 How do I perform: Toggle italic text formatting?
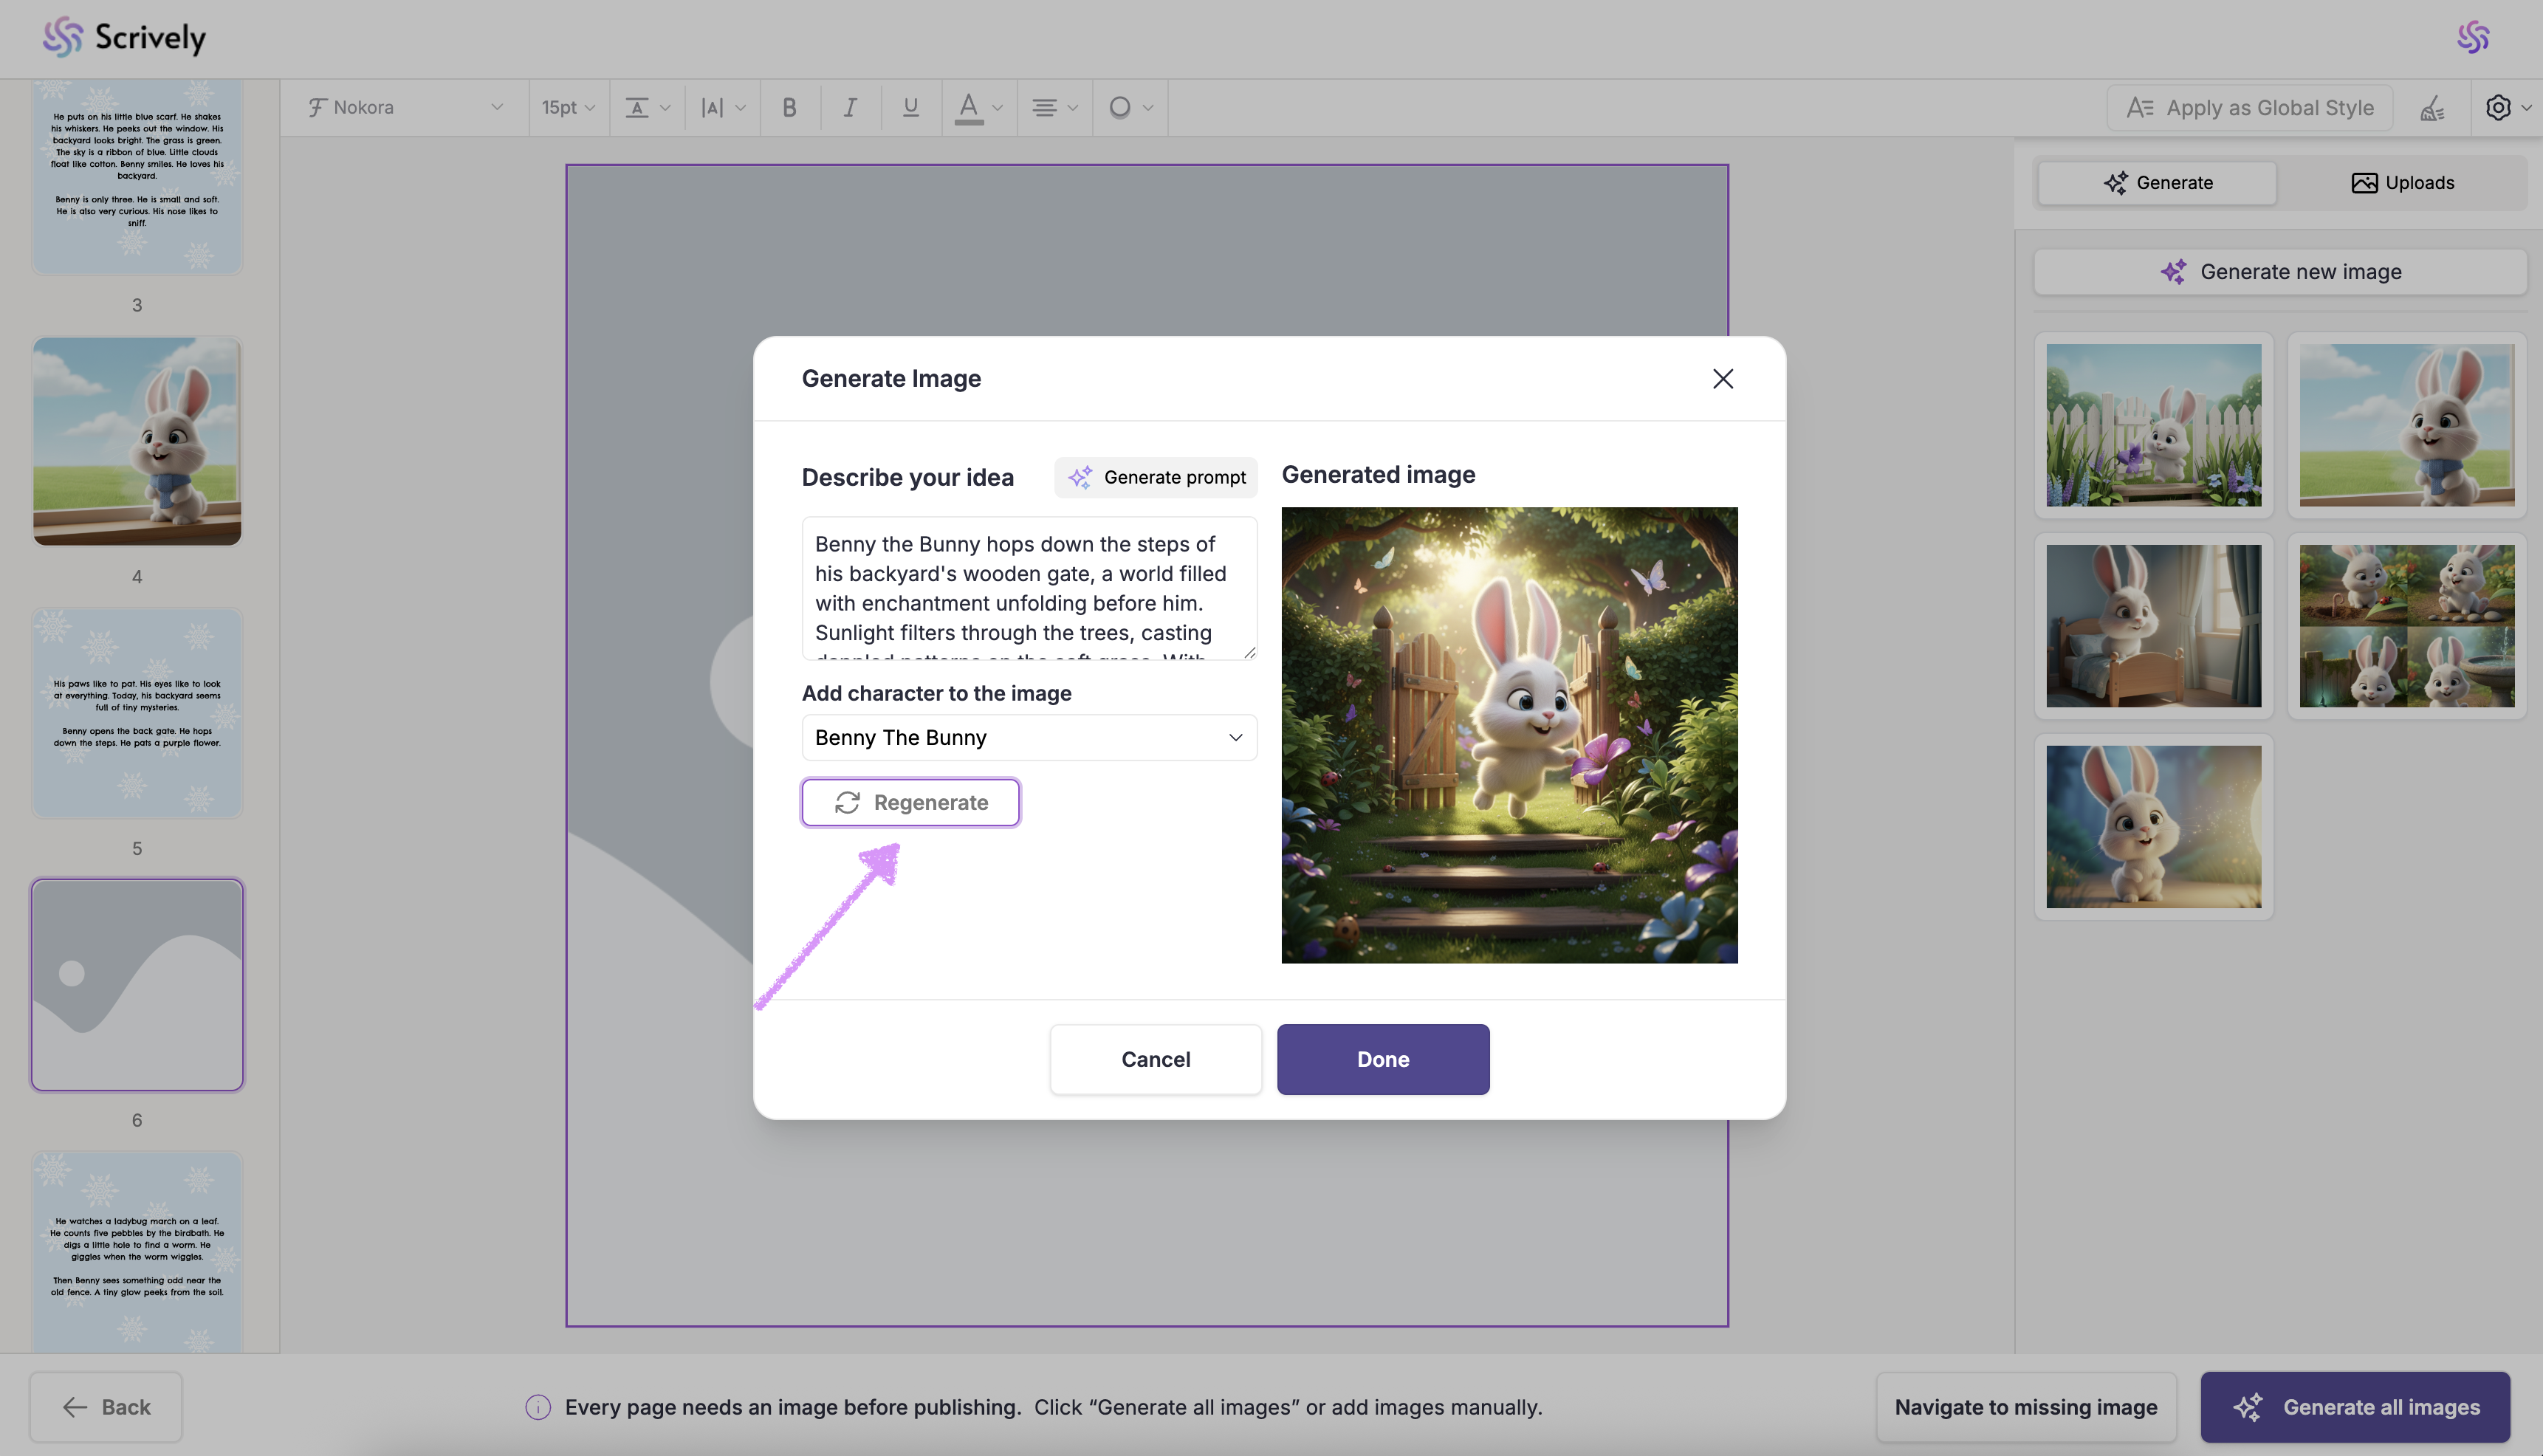pos(850,107)
